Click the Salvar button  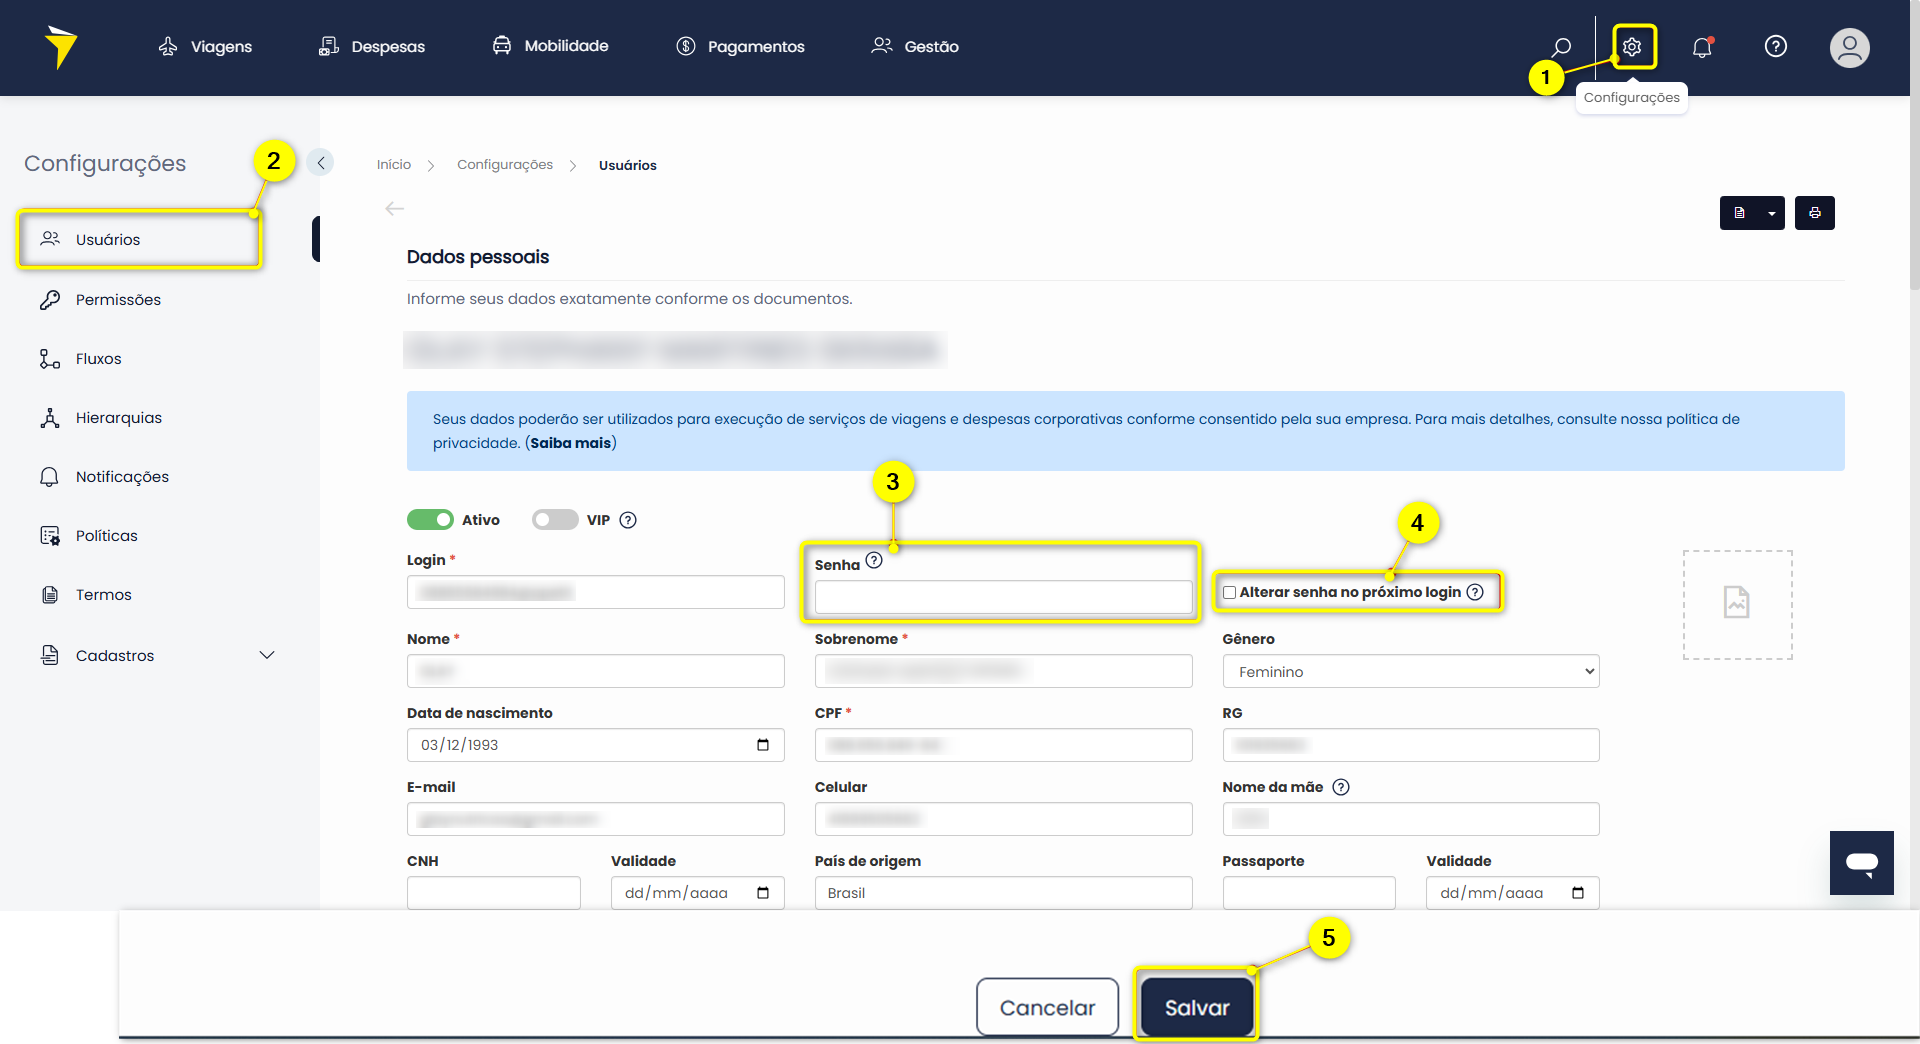click(x=1196, y=1007)
